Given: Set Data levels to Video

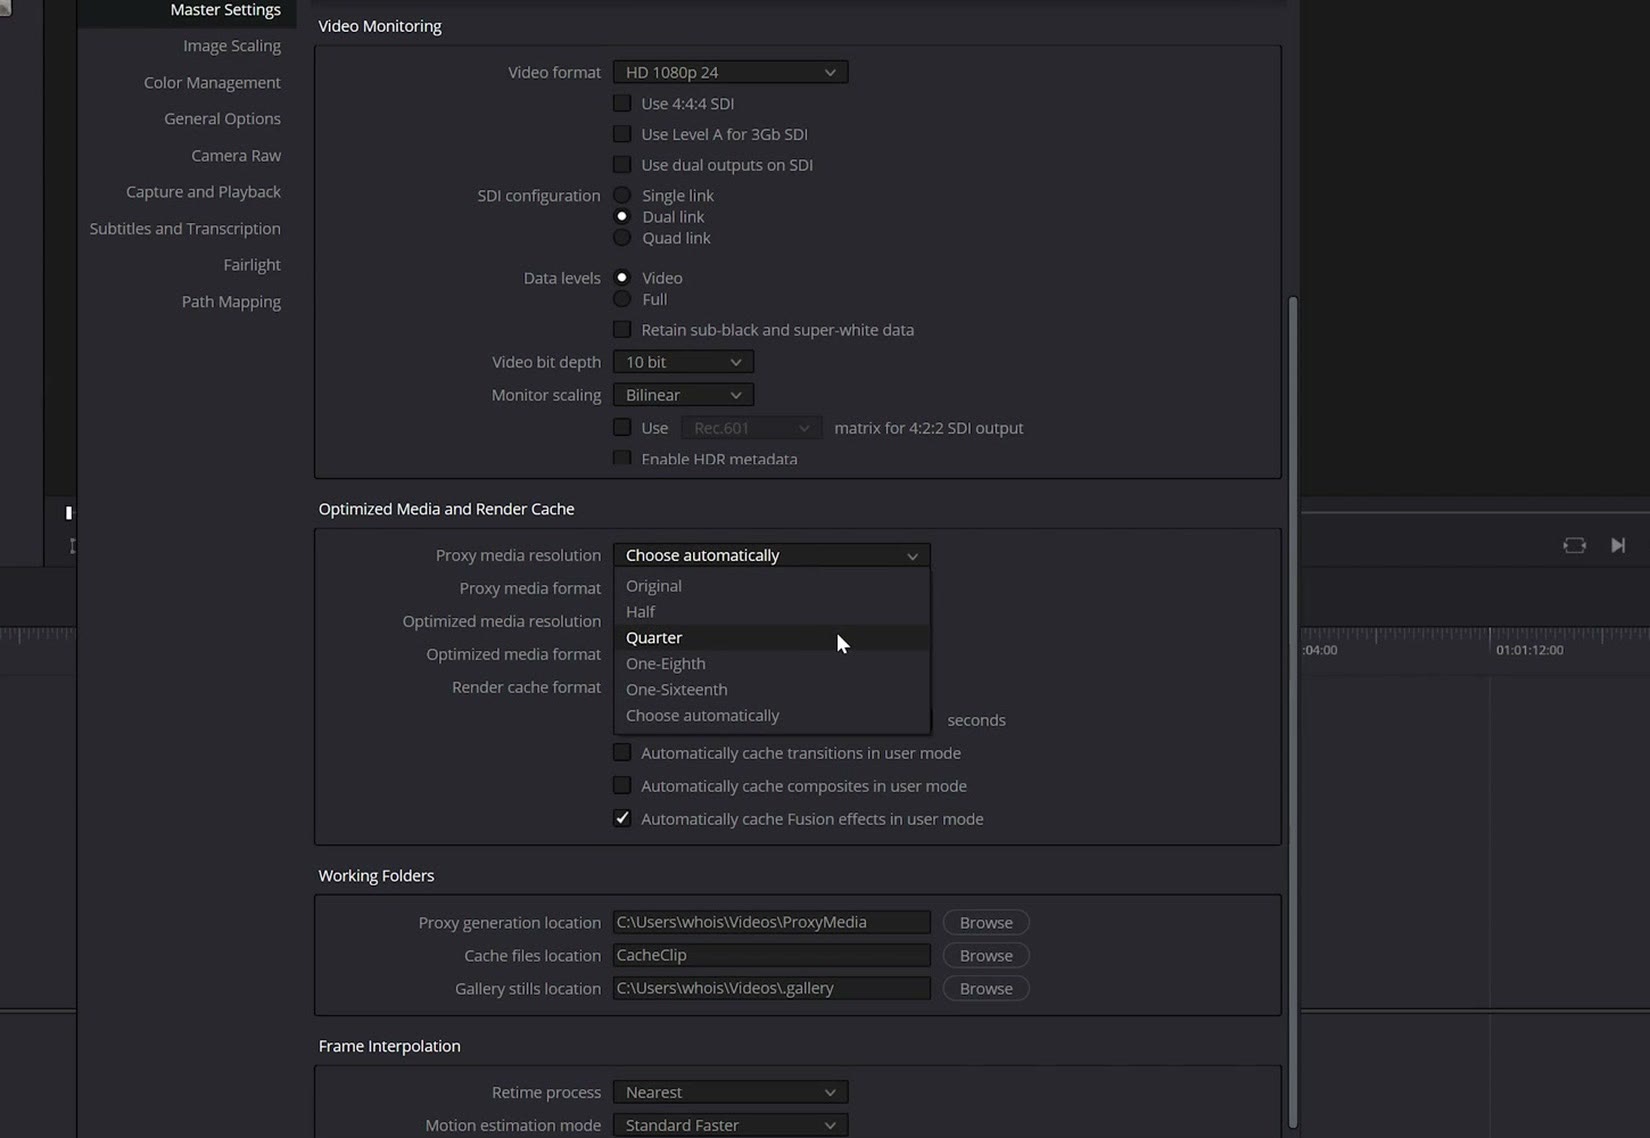Looking at the screenshot, I should (622, 277).
